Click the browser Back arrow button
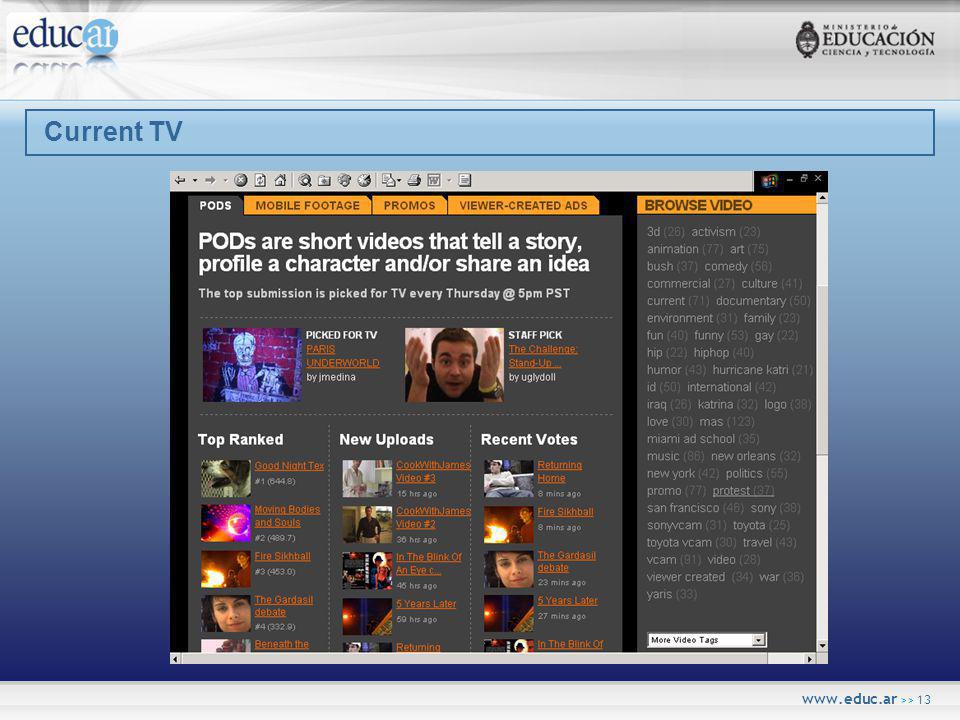The image size is (960, 720). click(x=180, y=180)
